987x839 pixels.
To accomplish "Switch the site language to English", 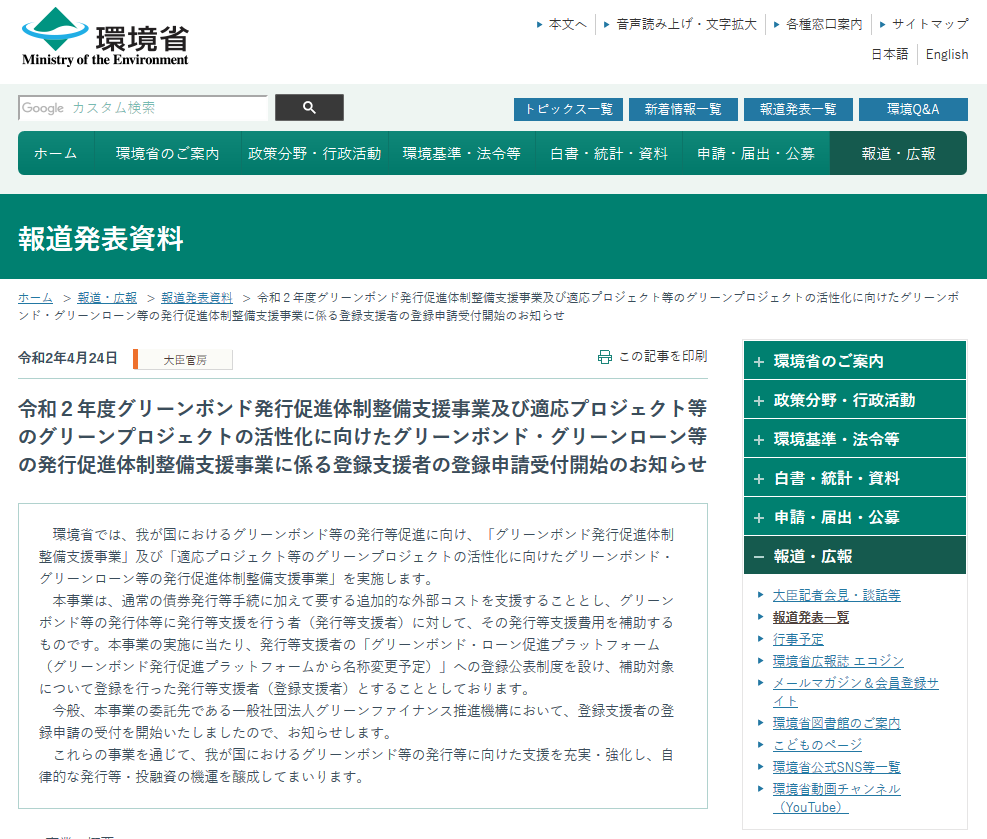I will (946, 54).
